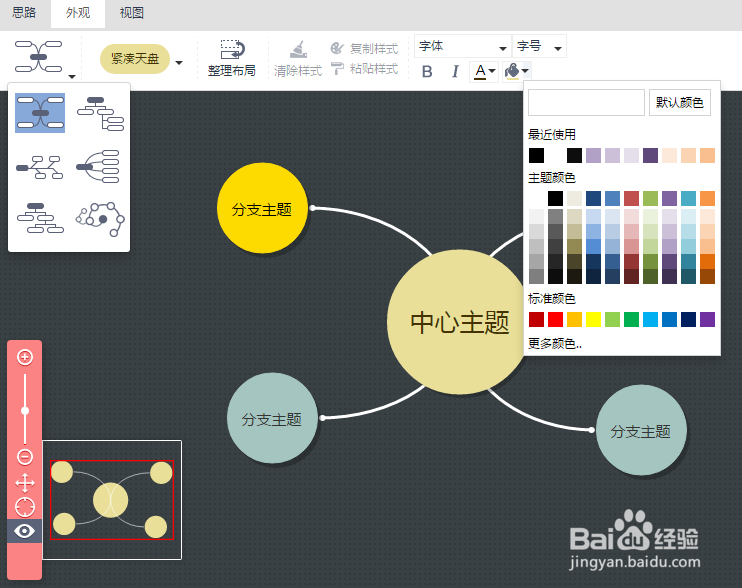Screen dimensions: 742x588
Task: Click the 整理布局 arrange layout icon
Action: point(232,50)
